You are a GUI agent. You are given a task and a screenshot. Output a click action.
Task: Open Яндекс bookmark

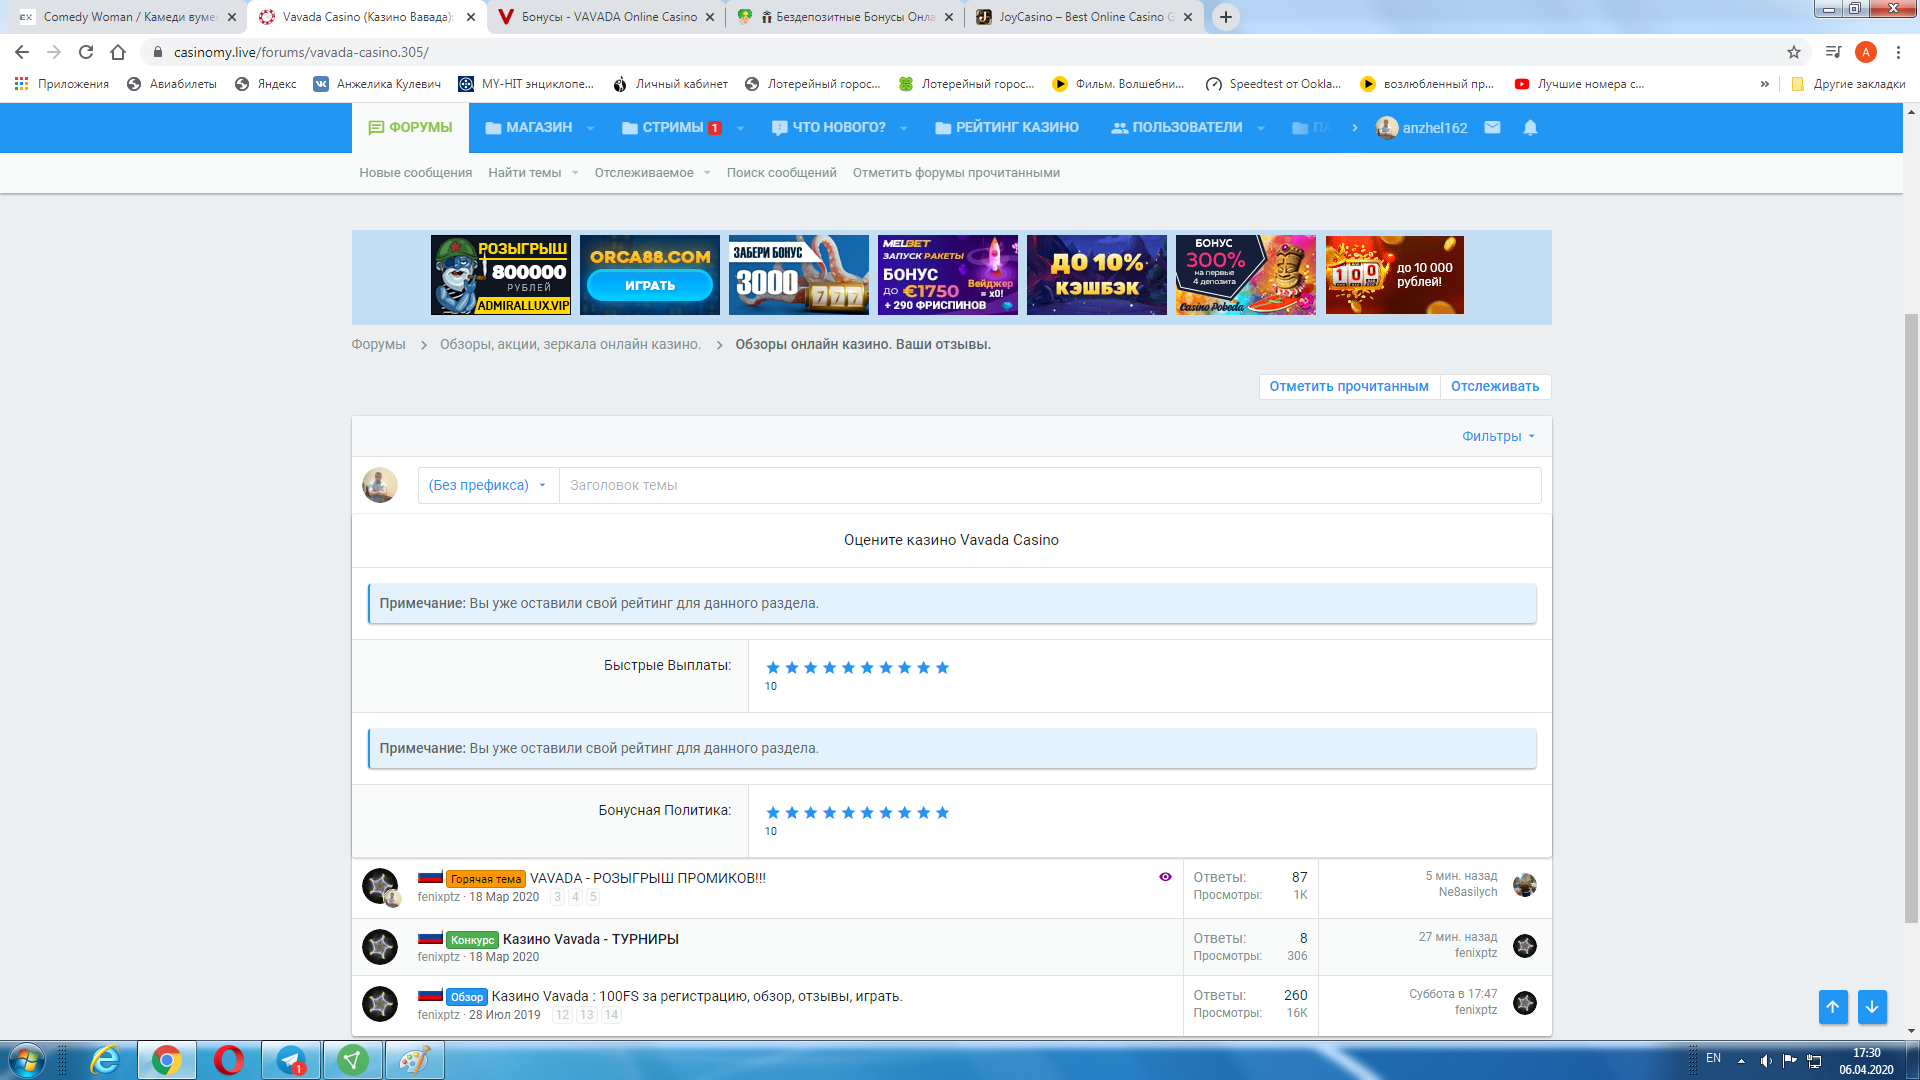[266, 84]
